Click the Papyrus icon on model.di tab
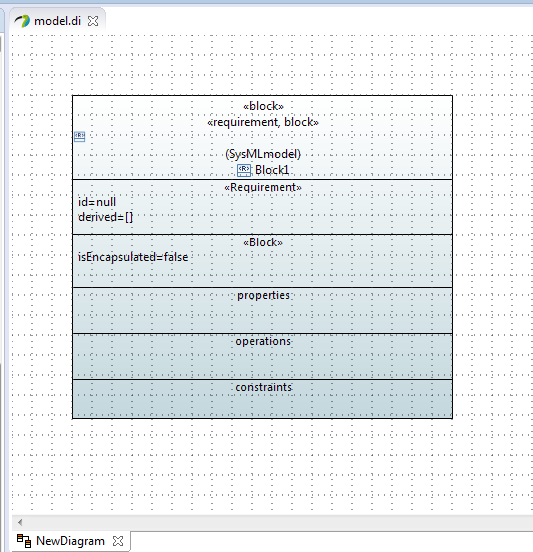 (x=22, y=21)
